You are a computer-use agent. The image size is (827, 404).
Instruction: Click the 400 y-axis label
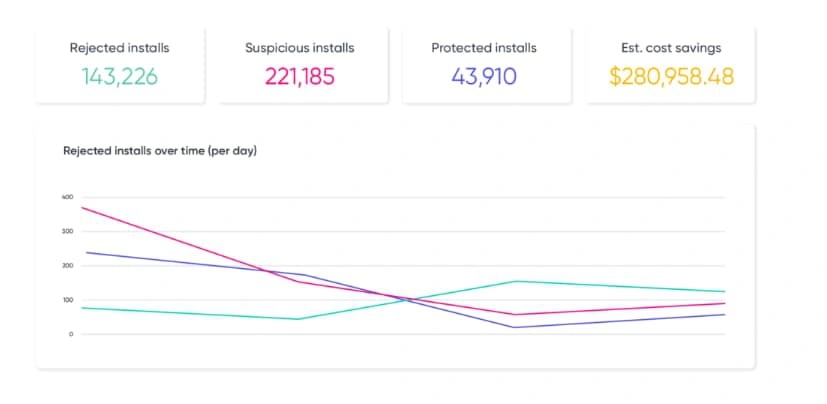coord(68,198)
